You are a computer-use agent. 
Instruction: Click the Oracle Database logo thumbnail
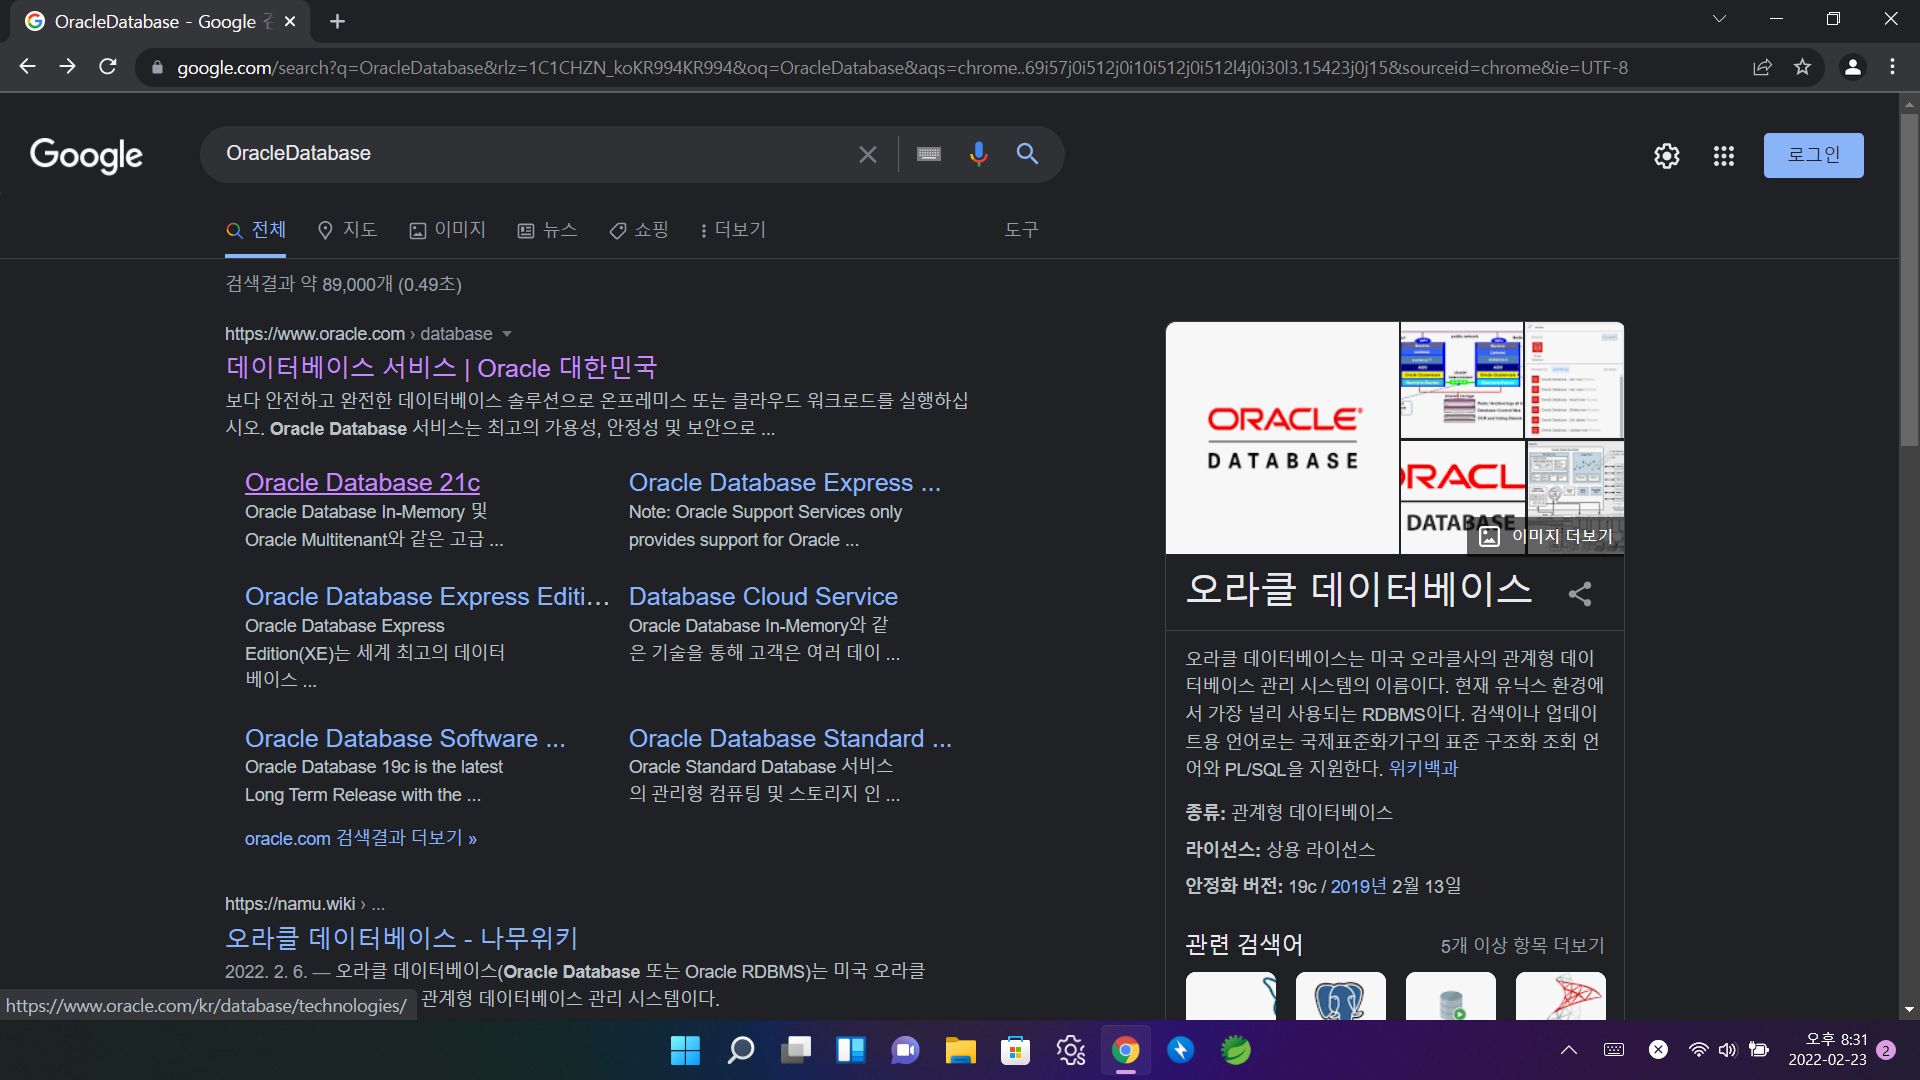click(x=1282, y=438)
